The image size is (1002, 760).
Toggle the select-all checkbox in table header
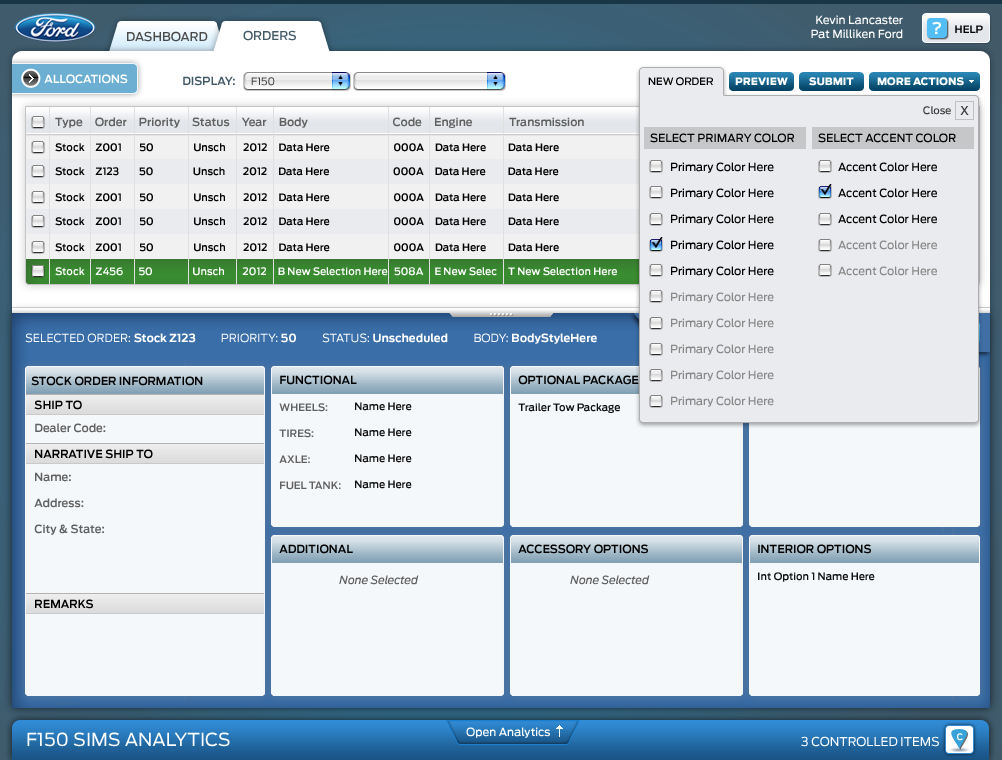click(x=38, y=122)
